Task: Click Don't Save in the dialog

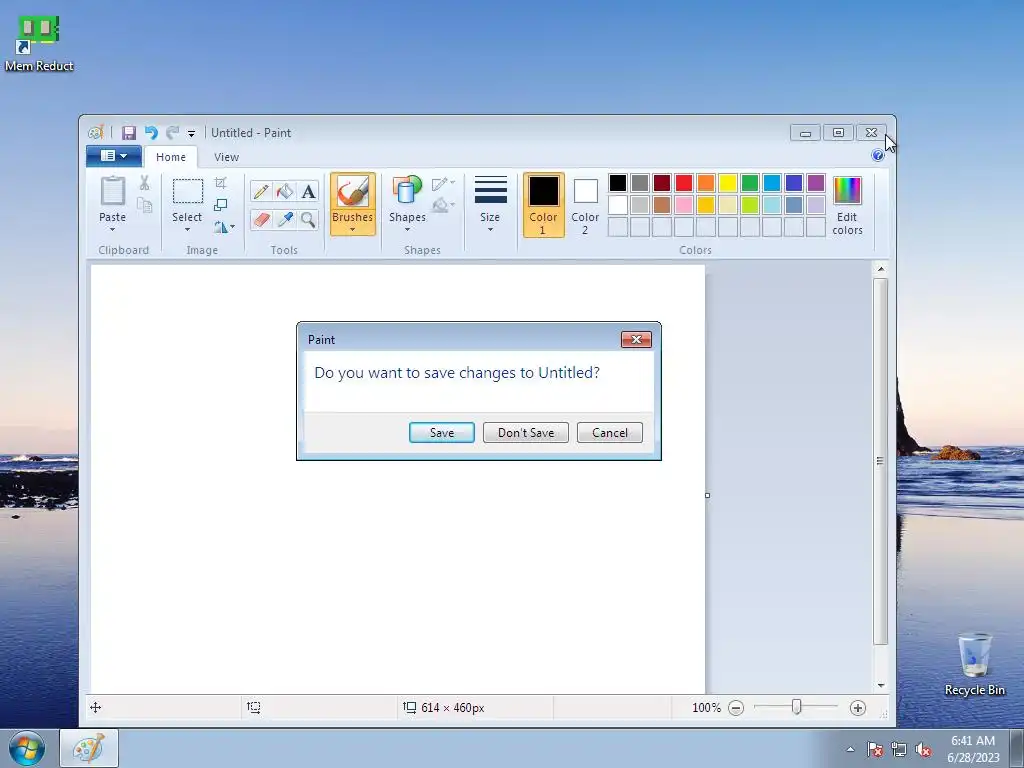Action: click(526, 432)
